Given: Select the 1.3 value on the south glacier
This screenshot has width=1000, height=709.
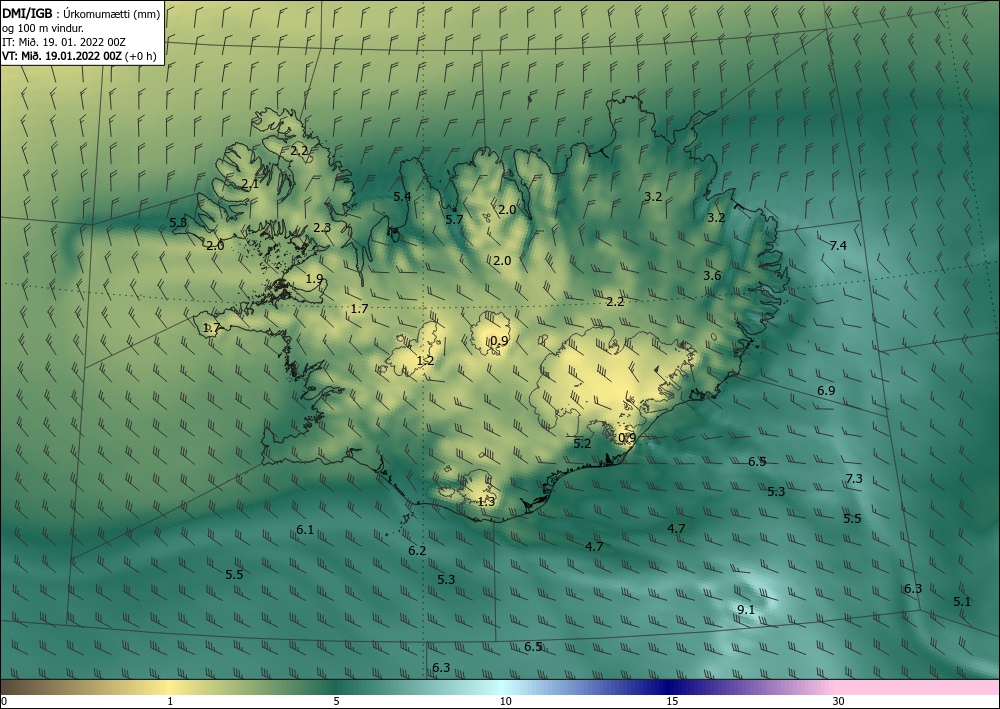Looking at the screenshot, I should click(x=487, y=502).
